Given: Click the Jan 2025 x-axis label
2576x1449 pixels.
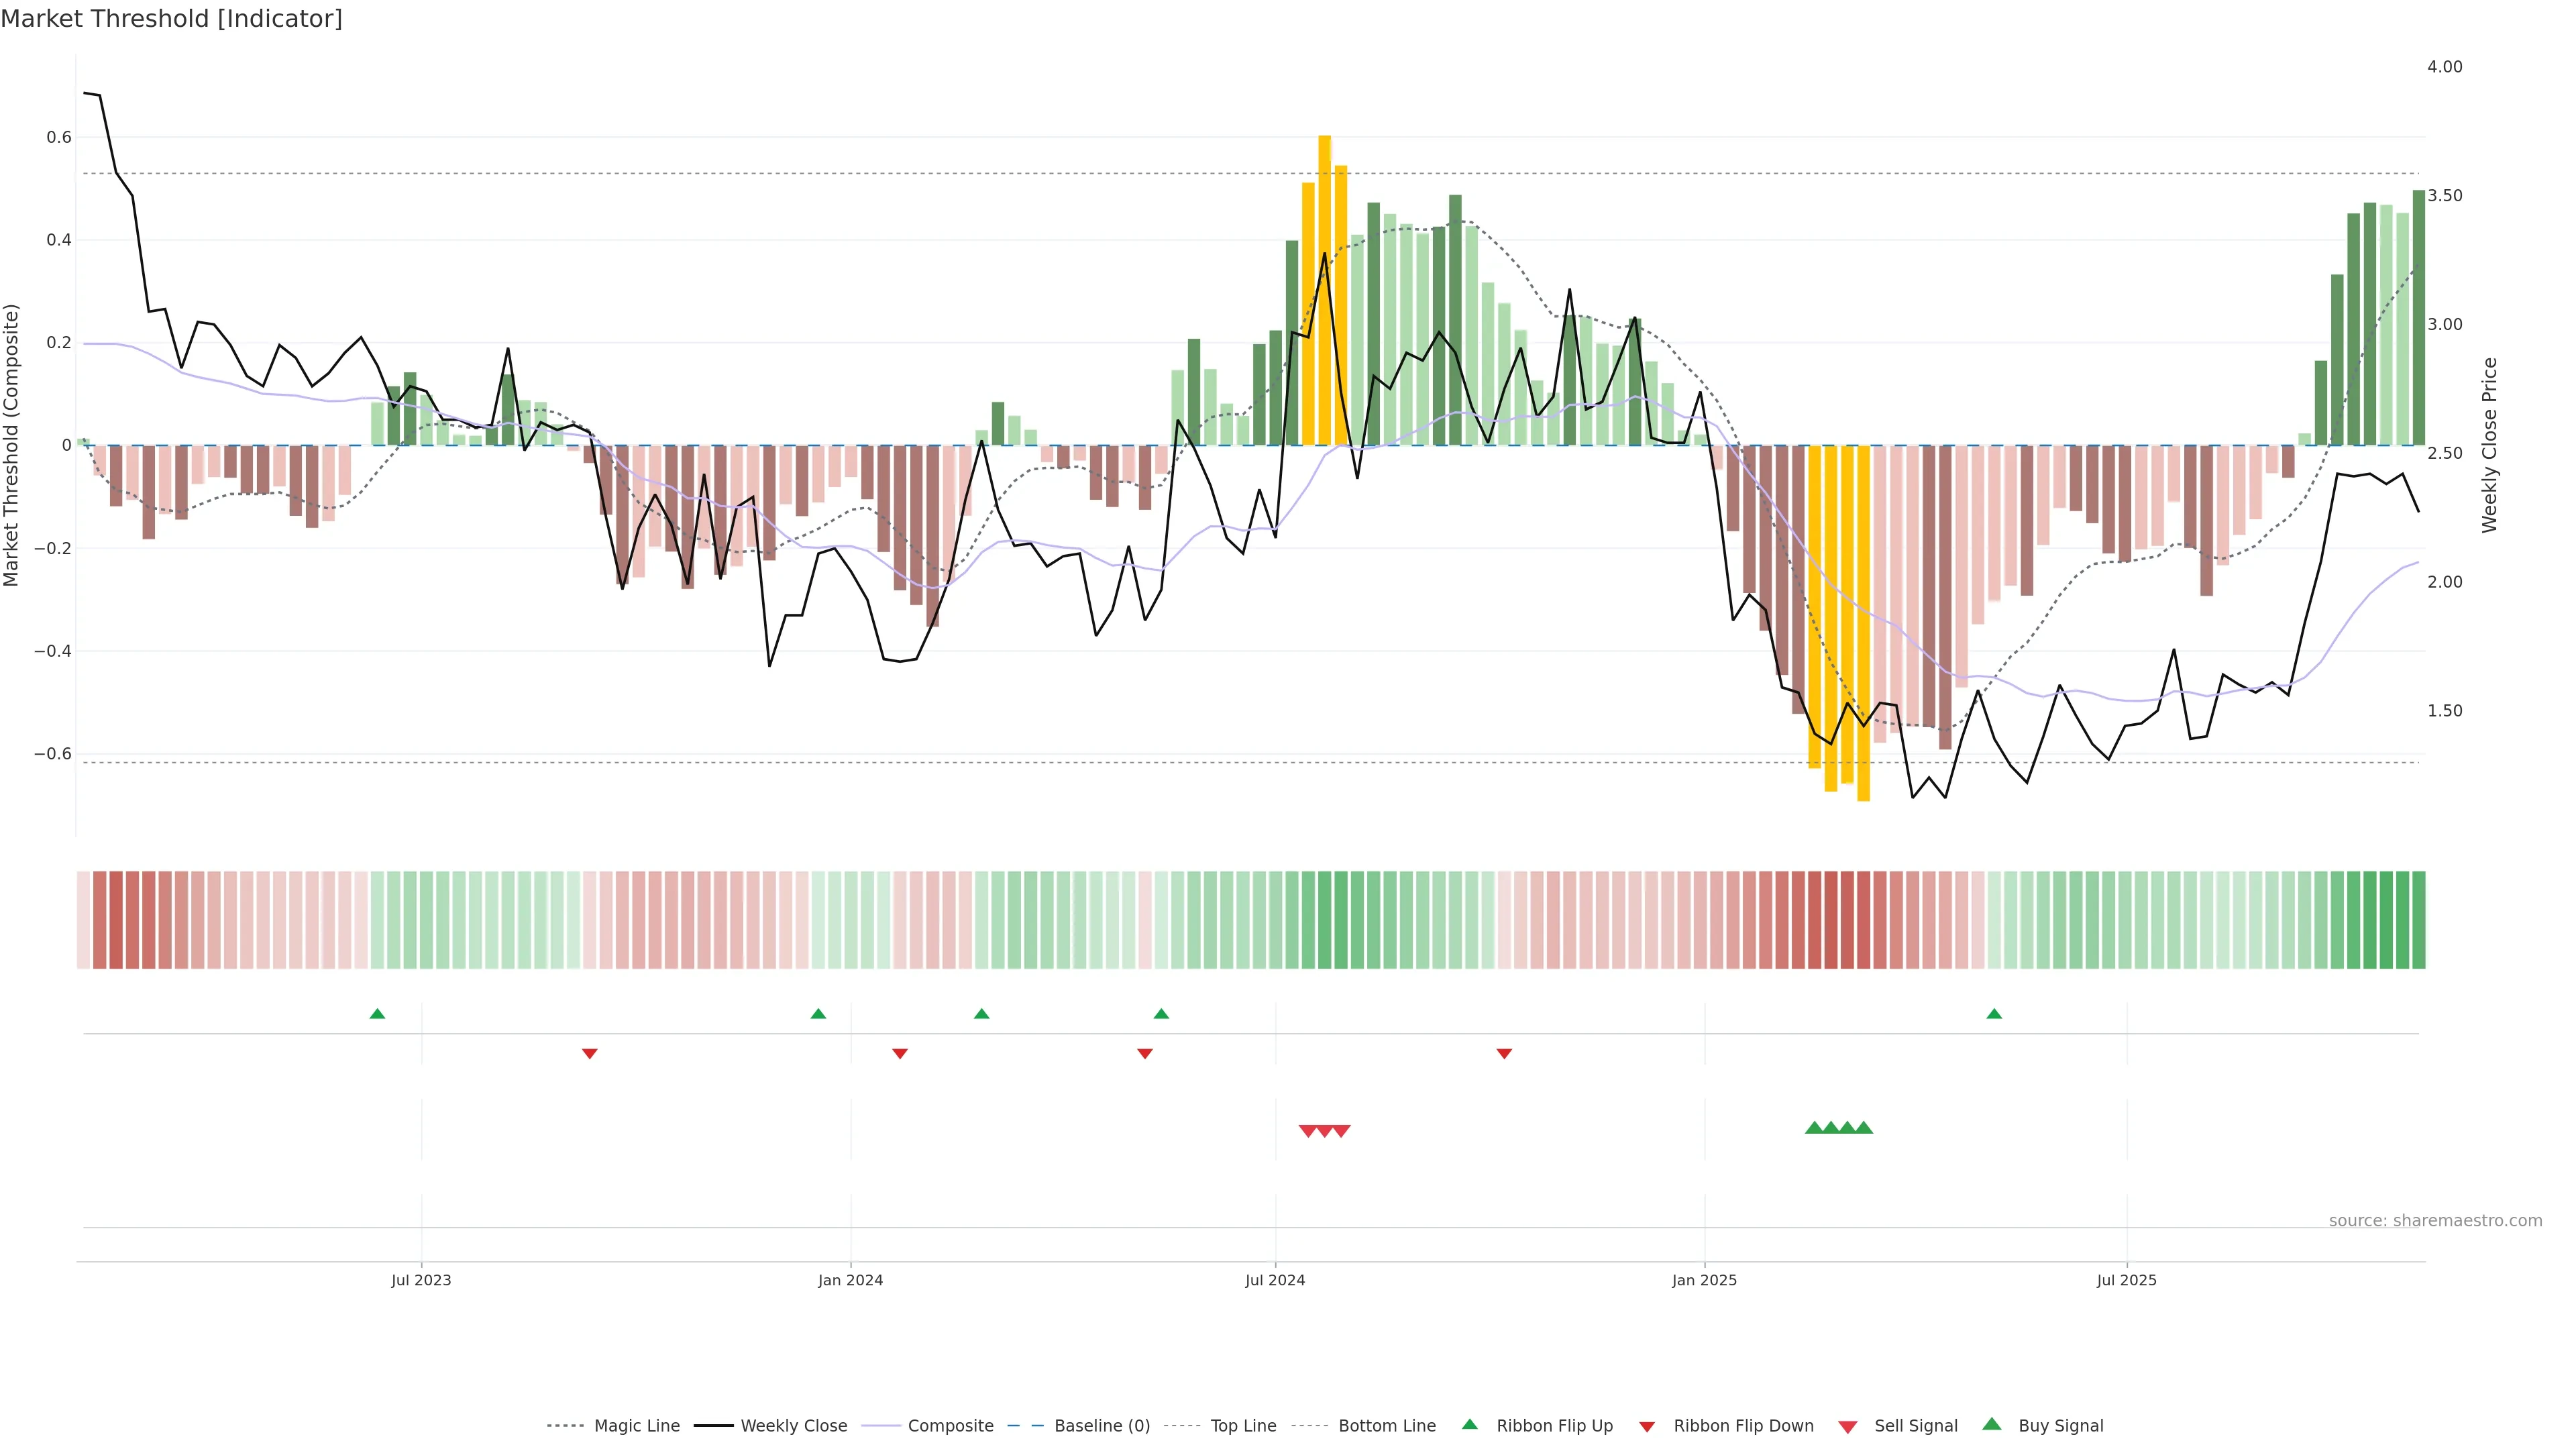Looking at the screenshot, I should point(1704,1280).
